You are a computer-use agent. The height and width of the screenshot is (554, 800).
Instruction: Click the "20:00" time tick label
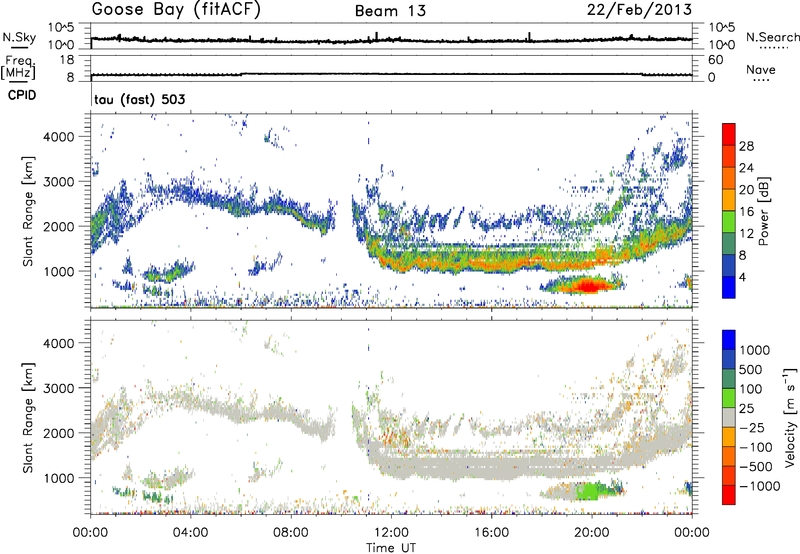591,533
